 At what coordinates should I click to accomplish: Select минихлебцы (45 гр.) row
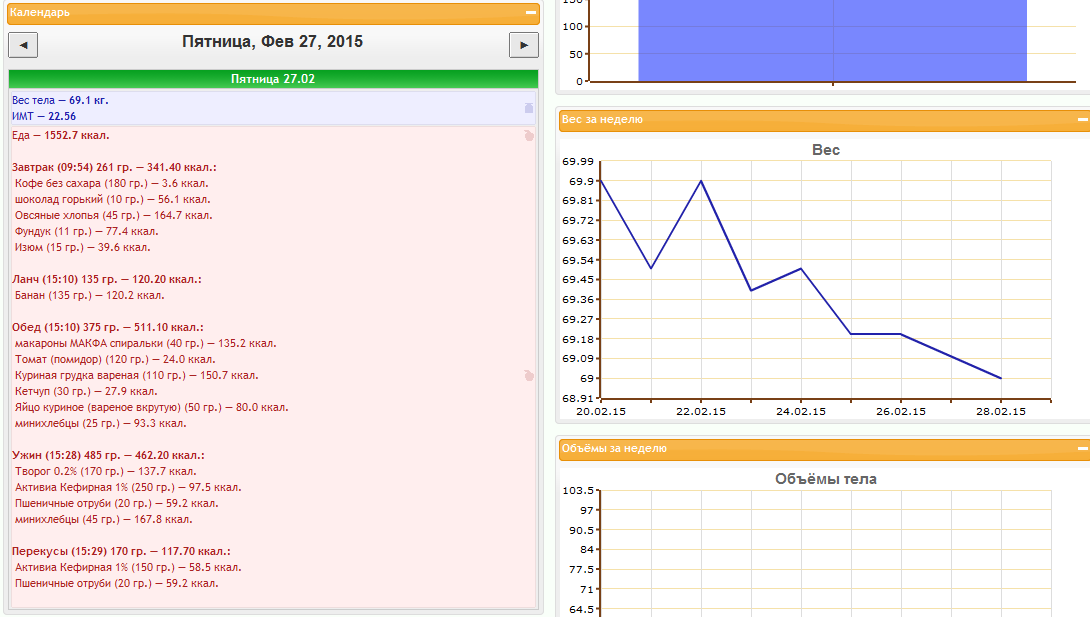click(x=104, y=519)
